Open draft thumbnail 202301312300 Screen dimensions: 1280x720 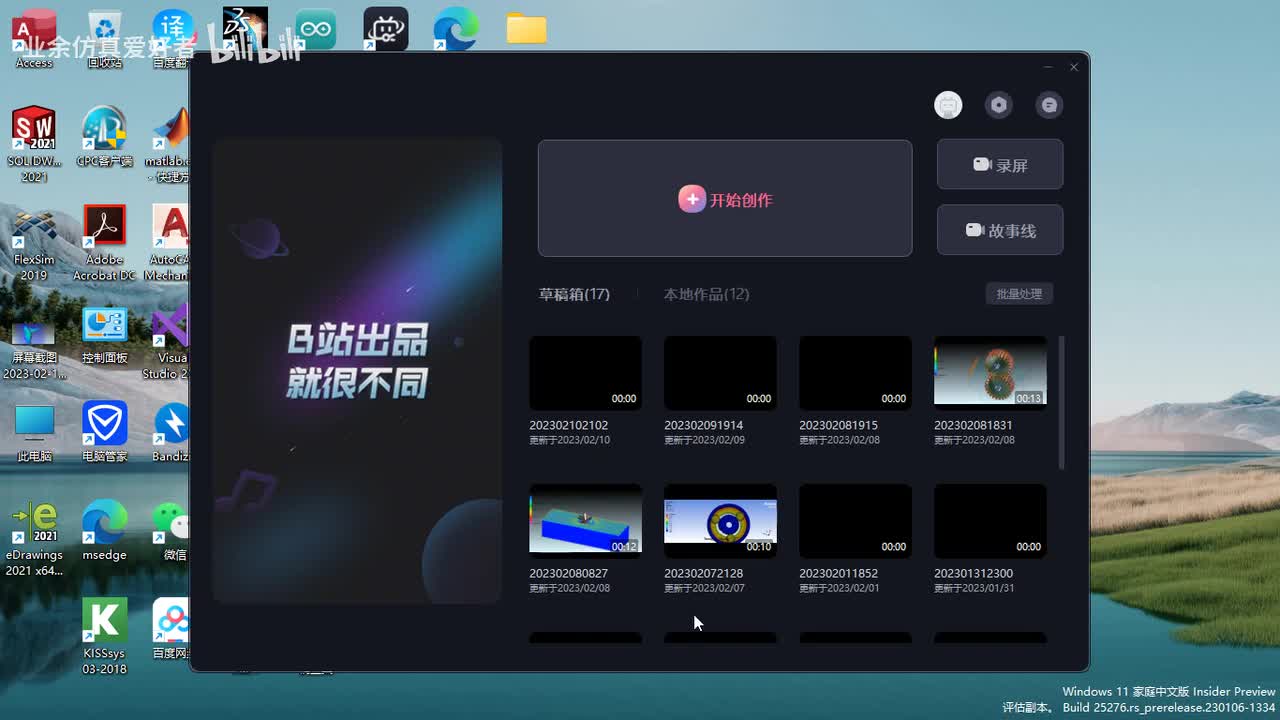[x=990, y=521]
